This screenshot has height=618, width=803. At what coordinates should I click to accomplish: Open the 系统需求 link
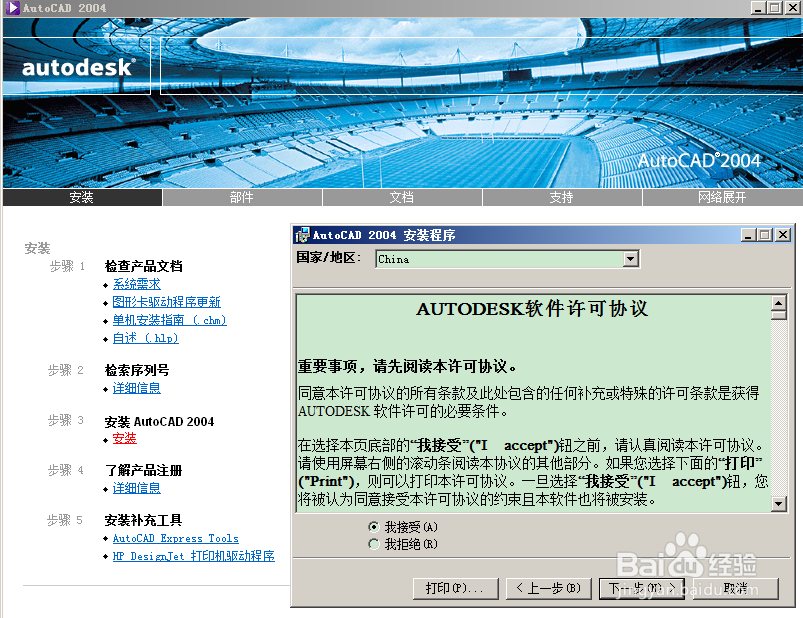pos(136,284)
